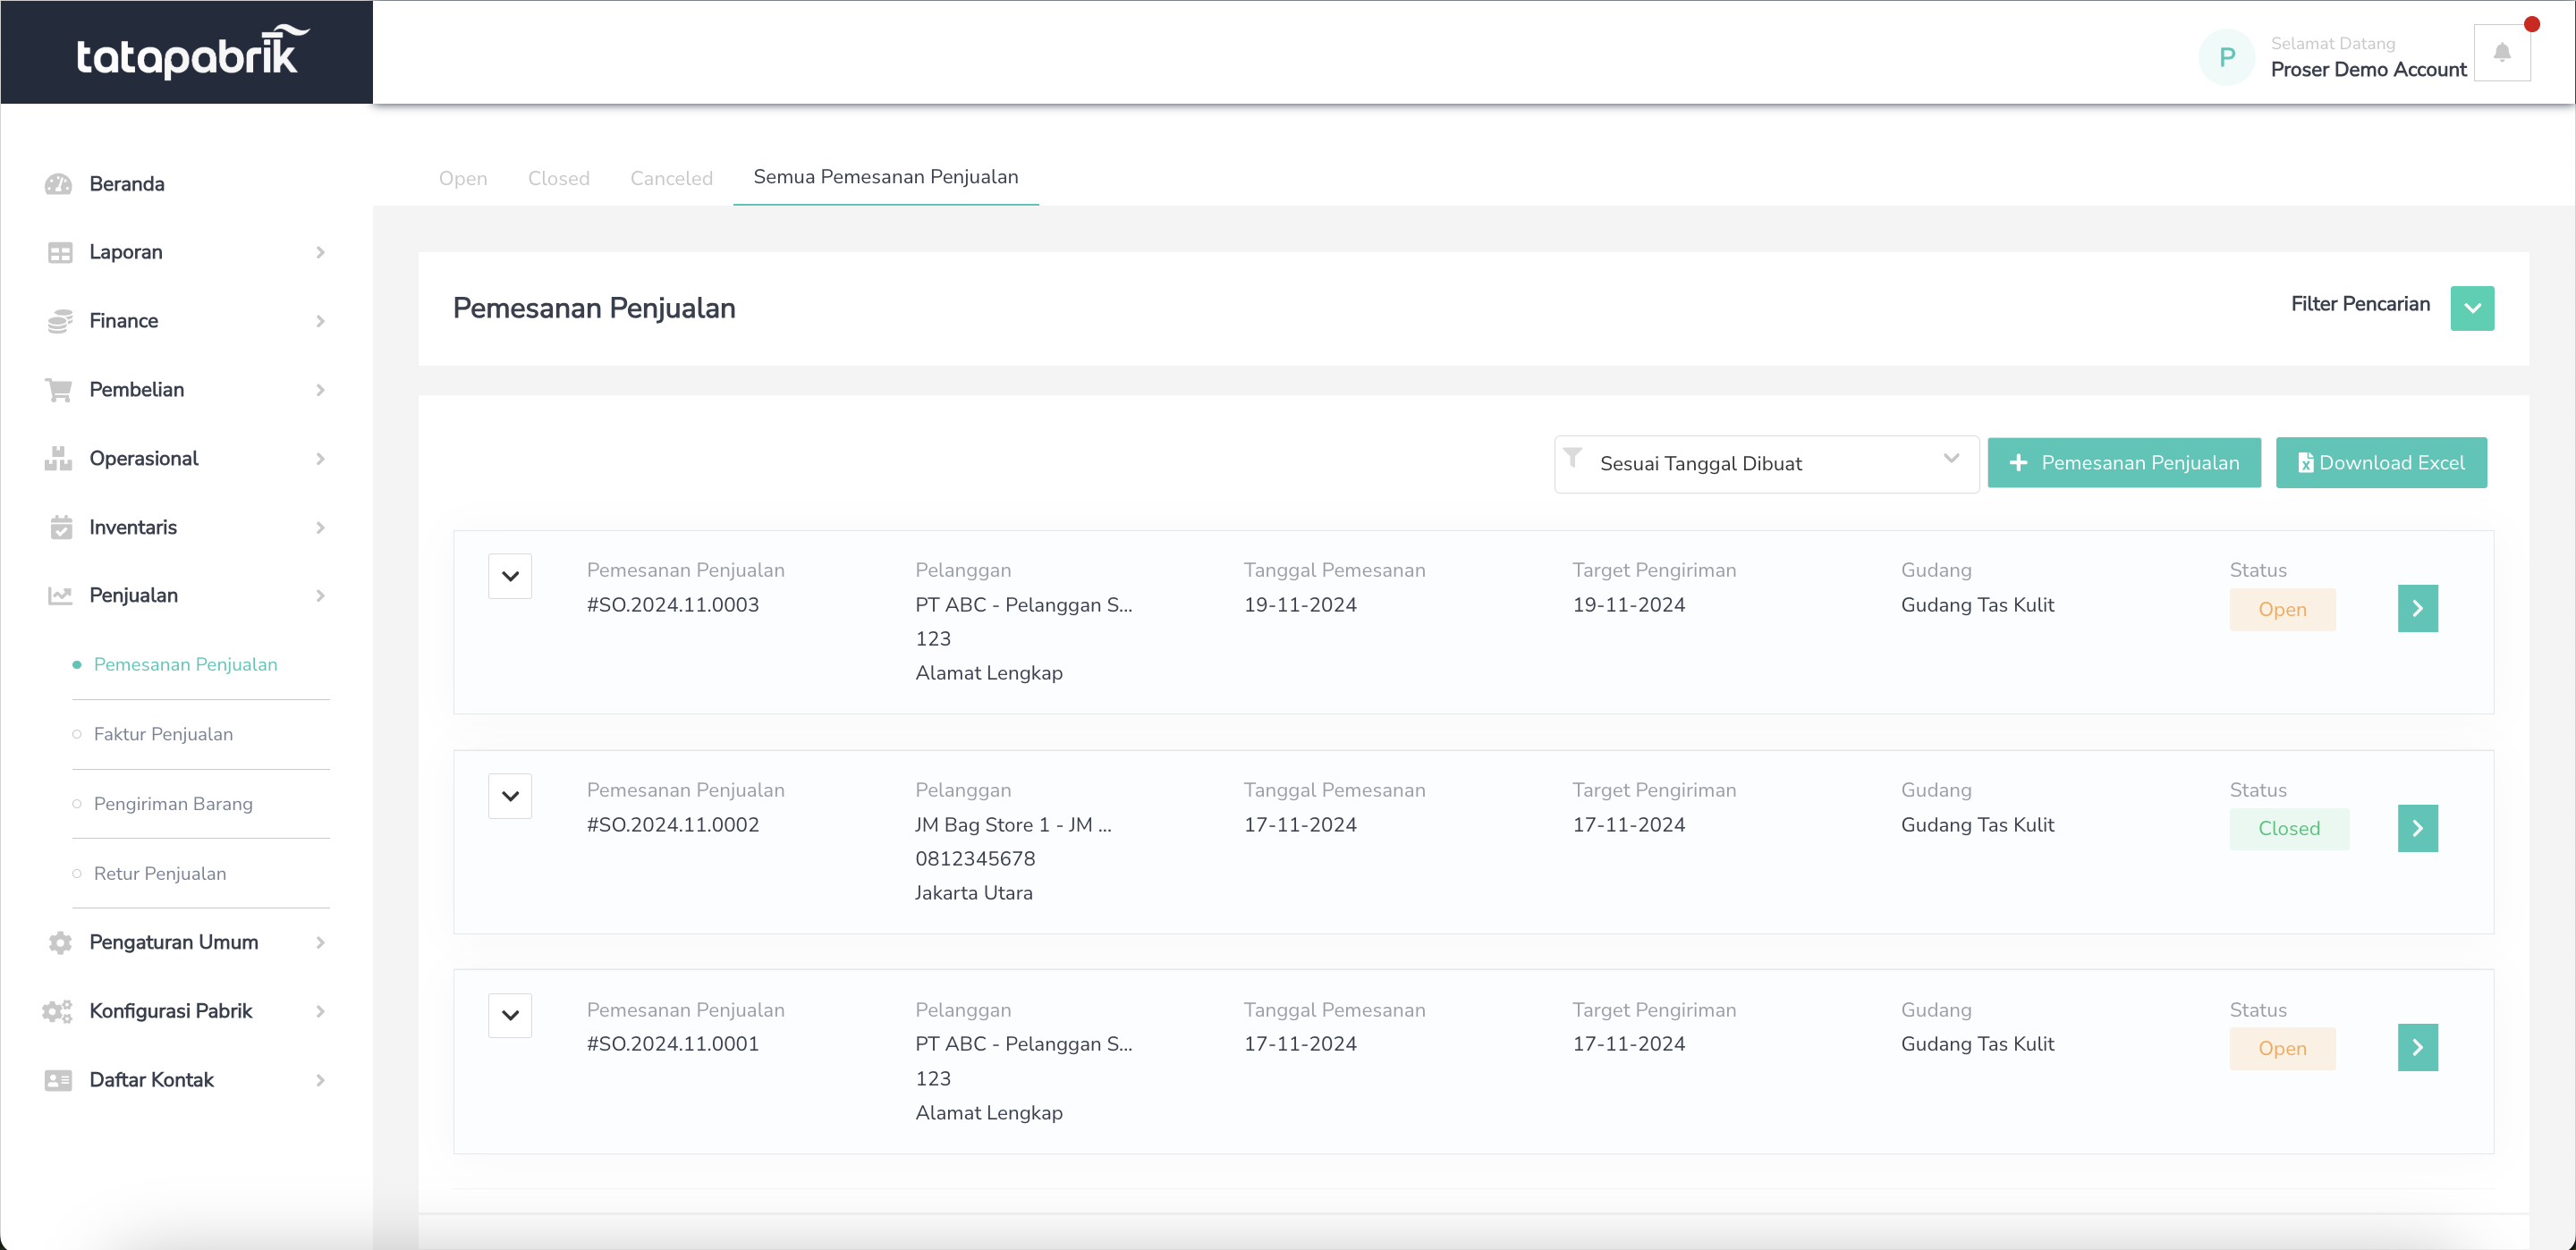2576x1250 pixels.
Task: Click the Beranda dashboard icon
Action: click(59, 184)
